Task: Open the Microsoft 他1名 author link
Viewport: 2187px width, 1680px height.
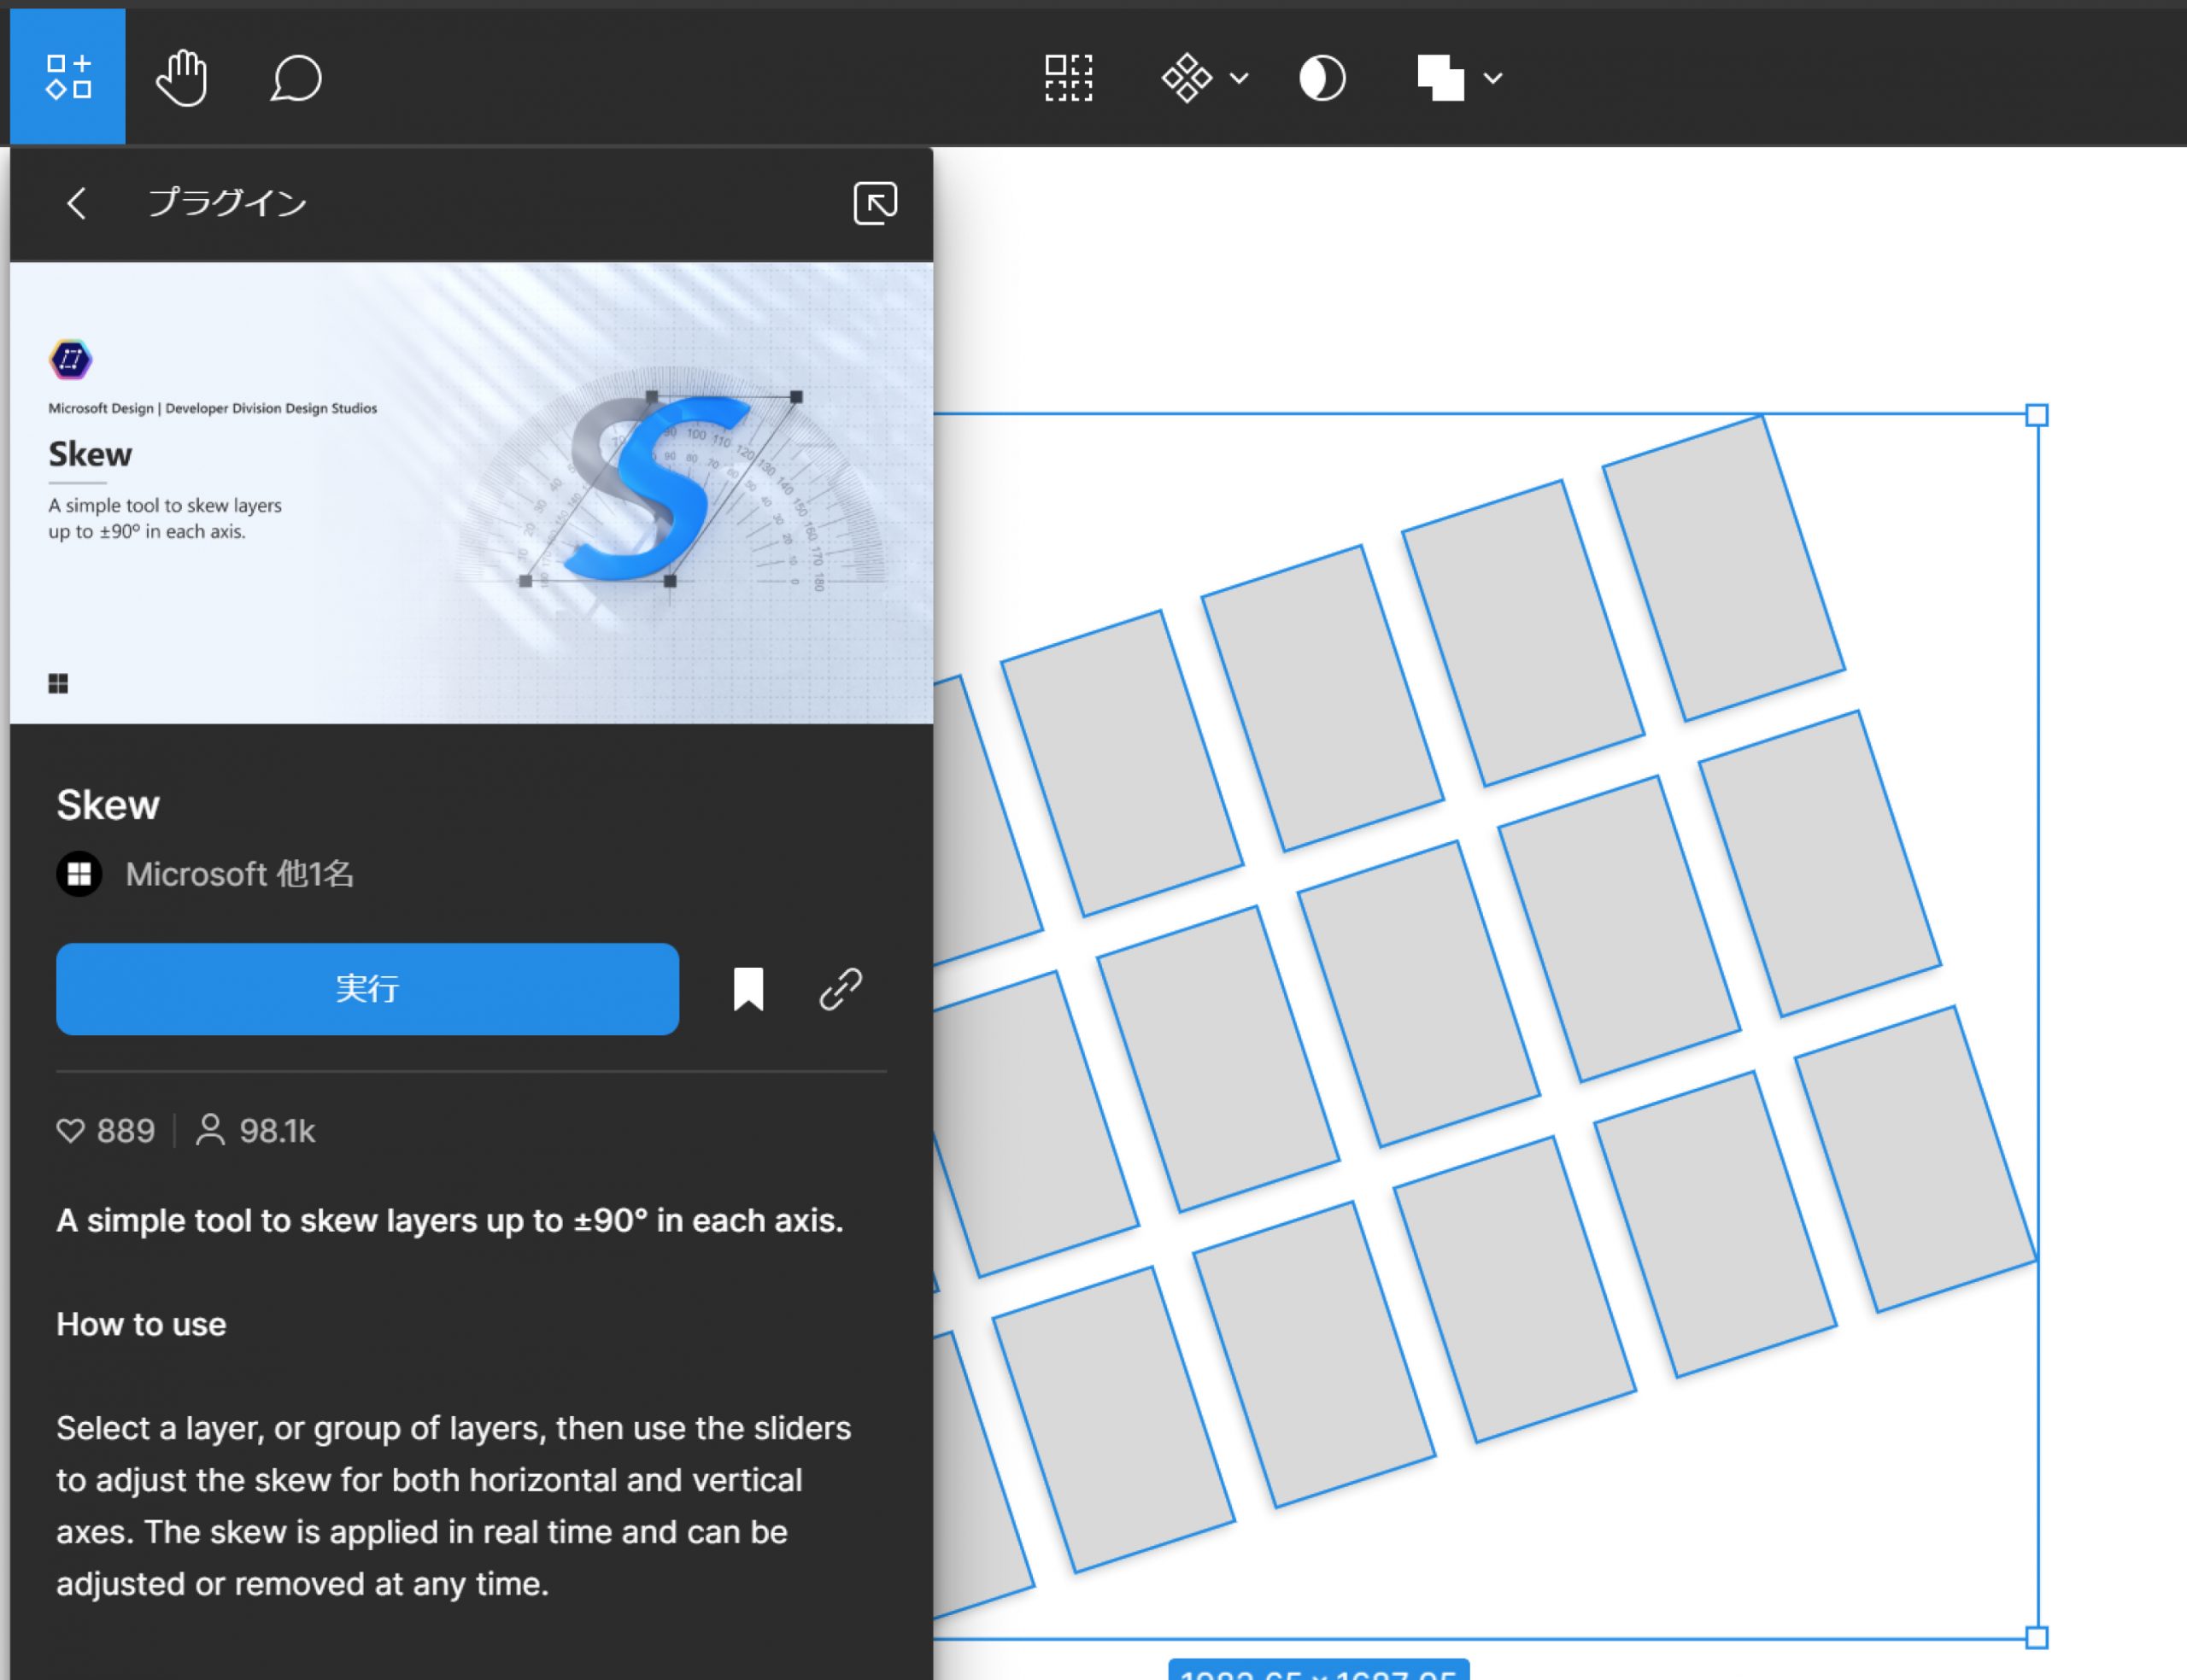Action: 240,874
